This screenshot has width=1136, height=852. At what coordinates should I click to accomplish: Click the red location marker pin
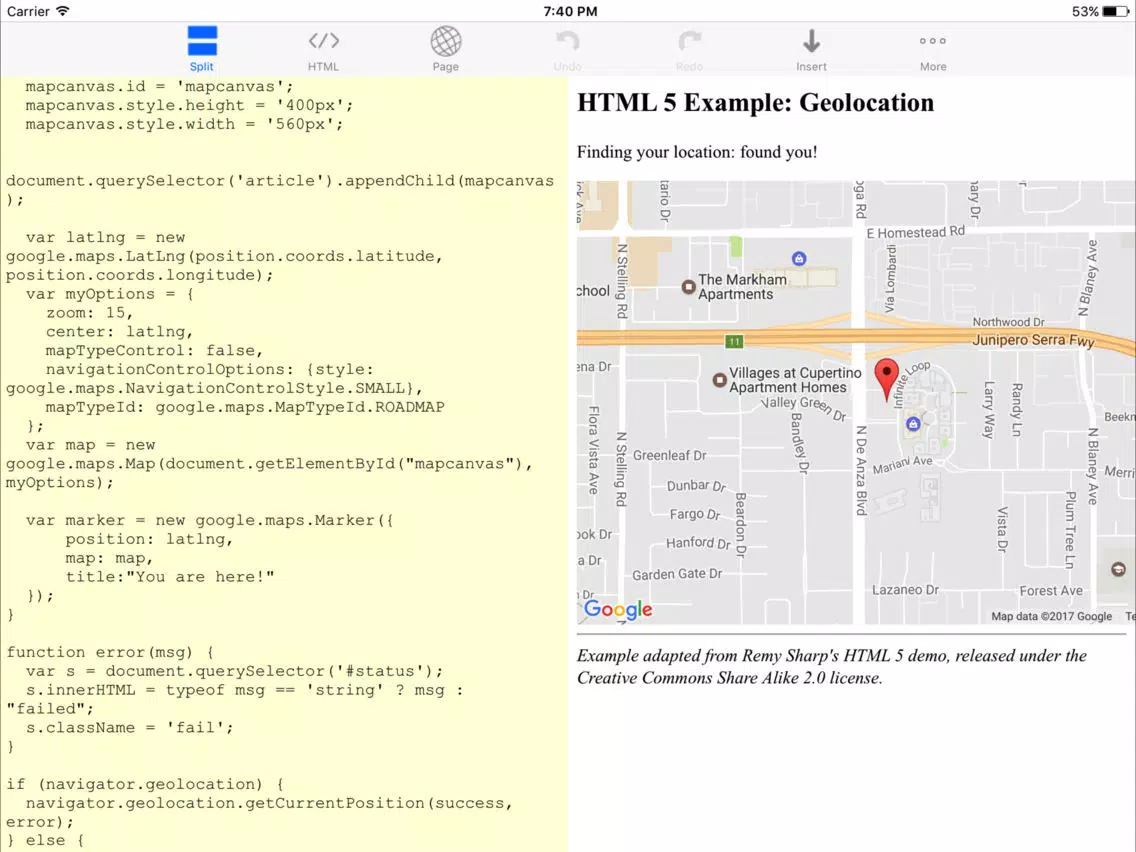(x=887, y=379)
